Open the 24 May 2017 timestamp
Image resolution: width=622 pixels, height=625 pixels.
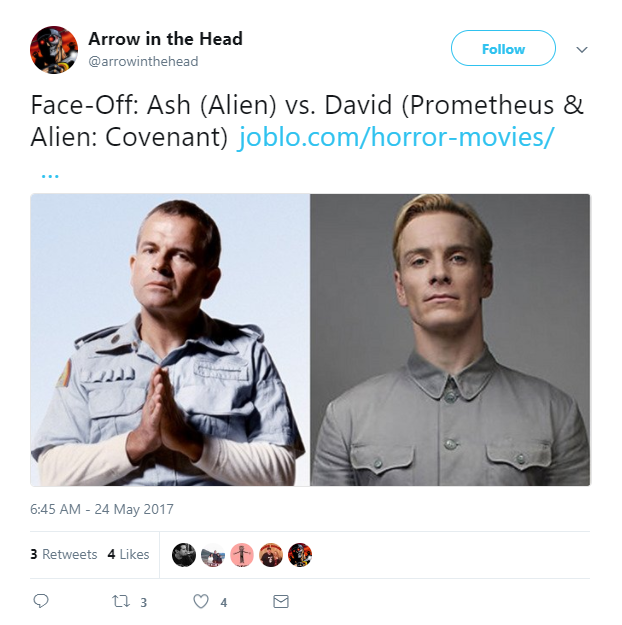(102, 509)
